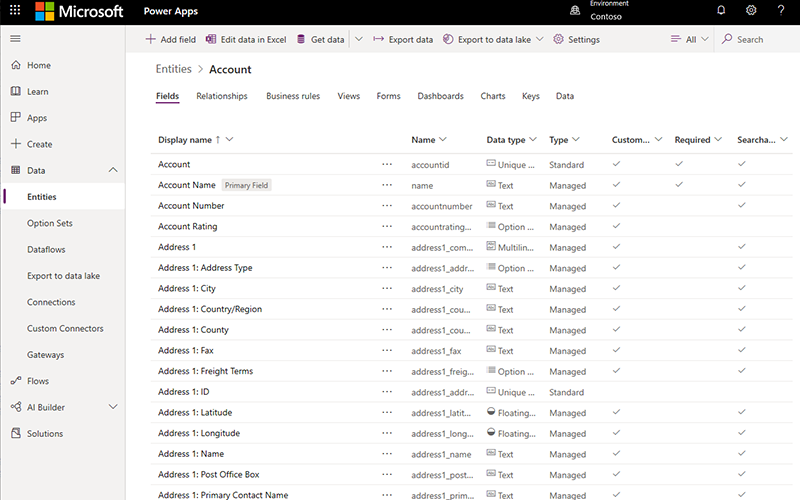Click Get data in the command bar
The width and height of the screenshot is (800, 500).
pyautogui.click(x=320, y=39)
